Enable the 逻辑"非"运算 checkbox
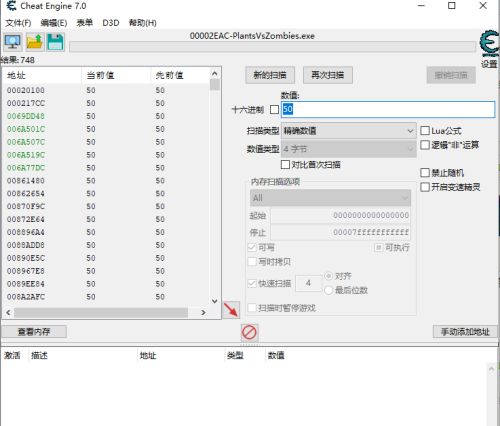Screen dimensions: 500x426 point(425,145)
